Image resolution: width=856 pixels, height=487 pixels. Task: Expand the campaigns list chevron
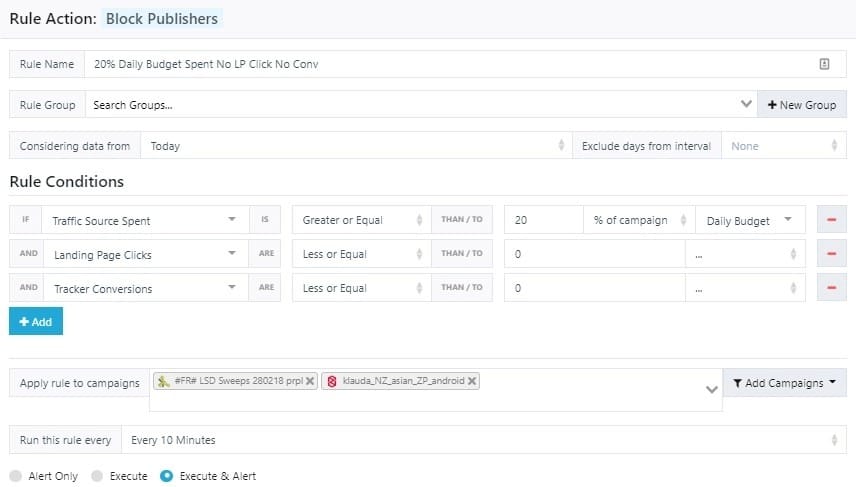point(711,389)
